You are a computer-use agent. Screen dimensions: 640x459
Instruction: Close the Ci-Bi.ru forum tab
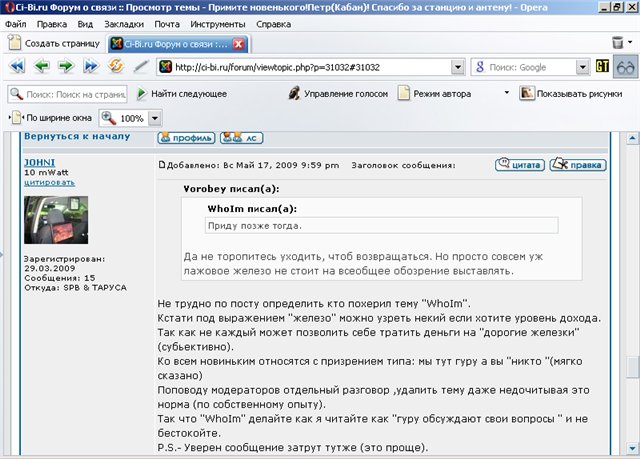pyautogui.click(x=238, y=44)
